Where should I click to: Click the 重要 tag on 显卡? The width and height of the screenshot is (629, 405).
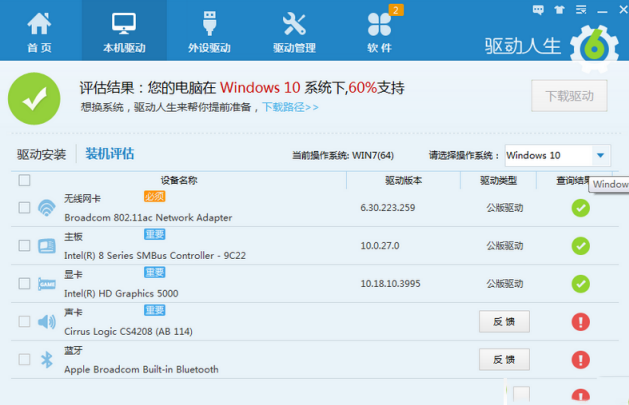coord(154,273)
